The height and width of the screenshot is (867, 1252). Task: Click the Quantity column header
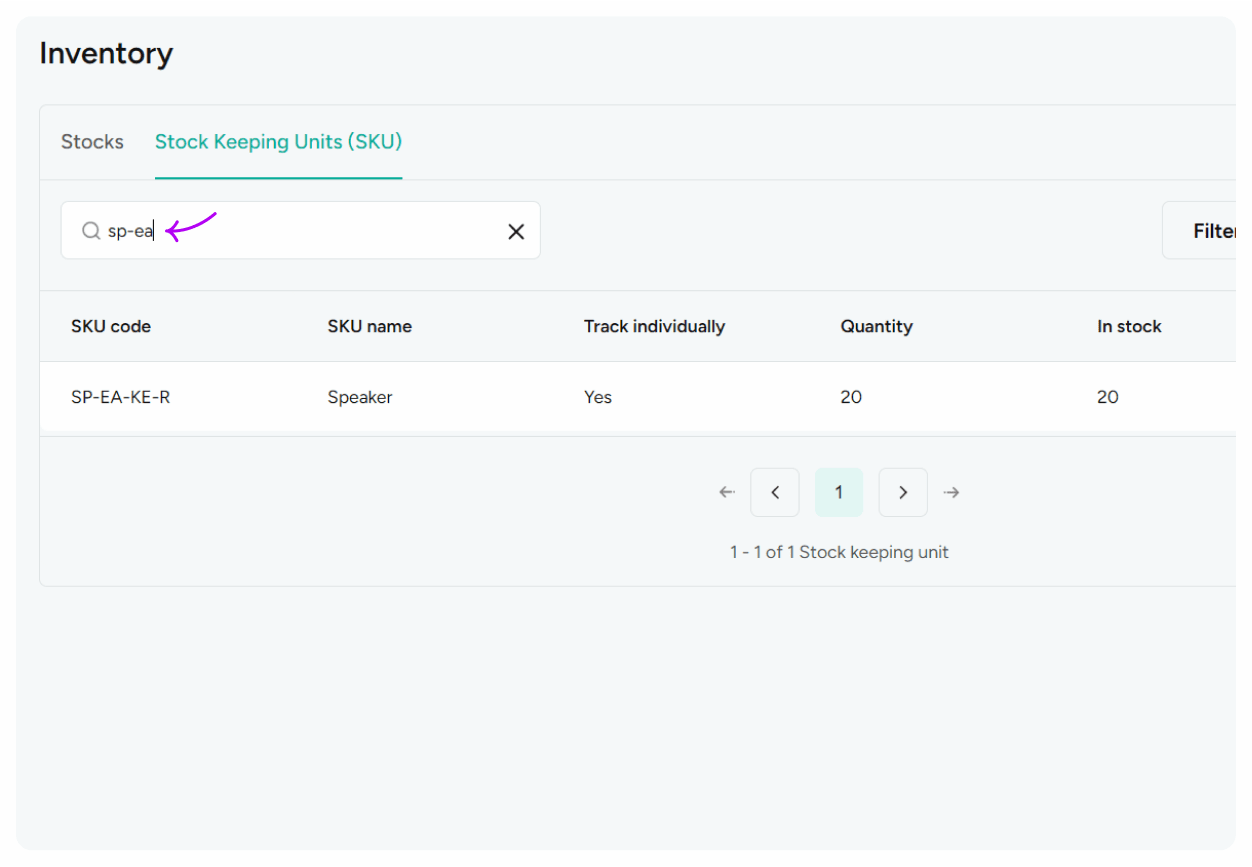tap(876, 326)
